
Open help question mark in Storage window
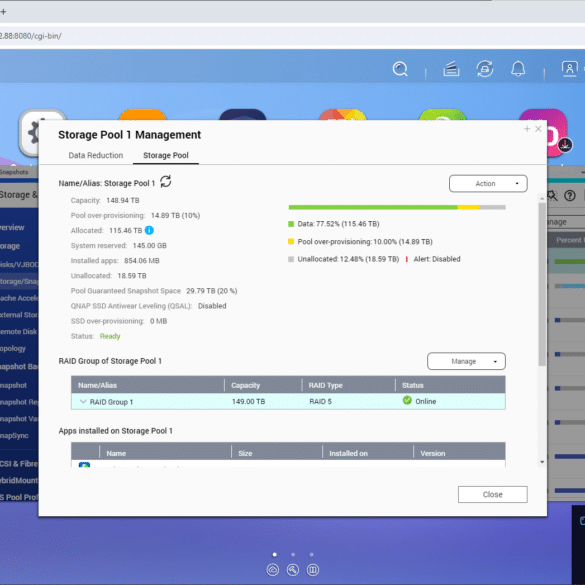pyautogui.click(x=570, y=195)
